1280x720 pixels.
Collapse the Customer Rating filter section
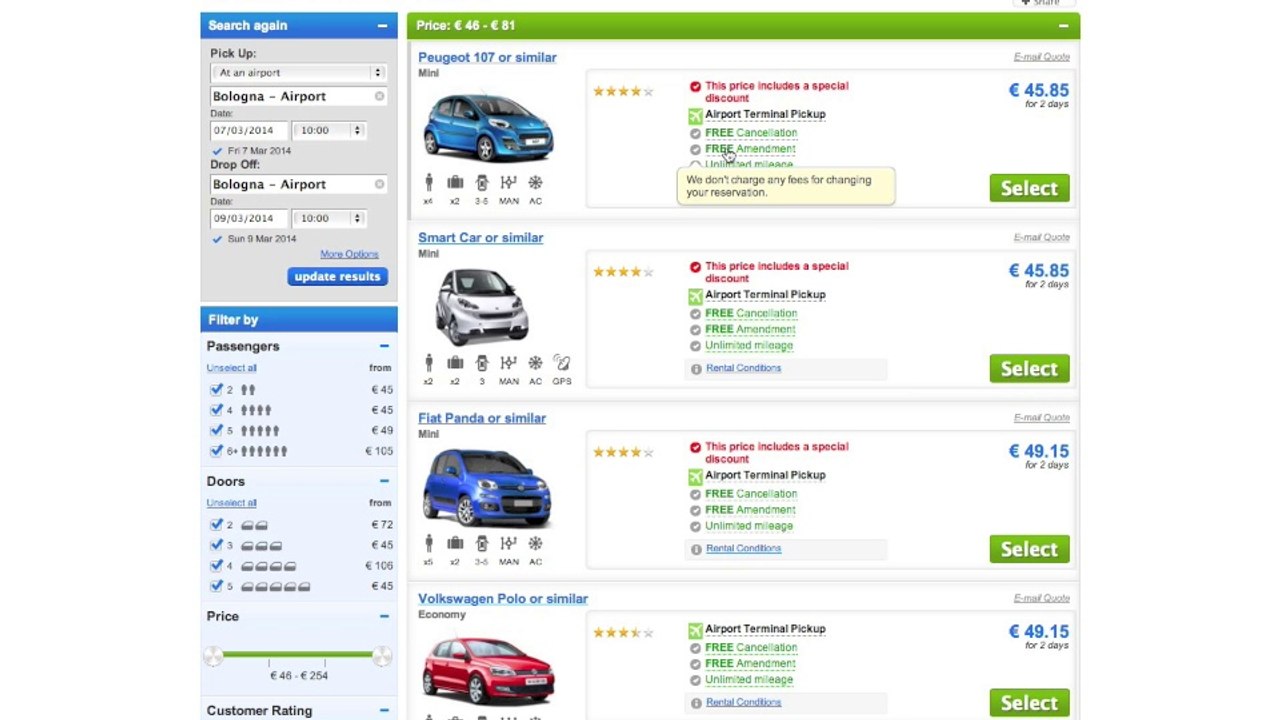tap(384, 711)
